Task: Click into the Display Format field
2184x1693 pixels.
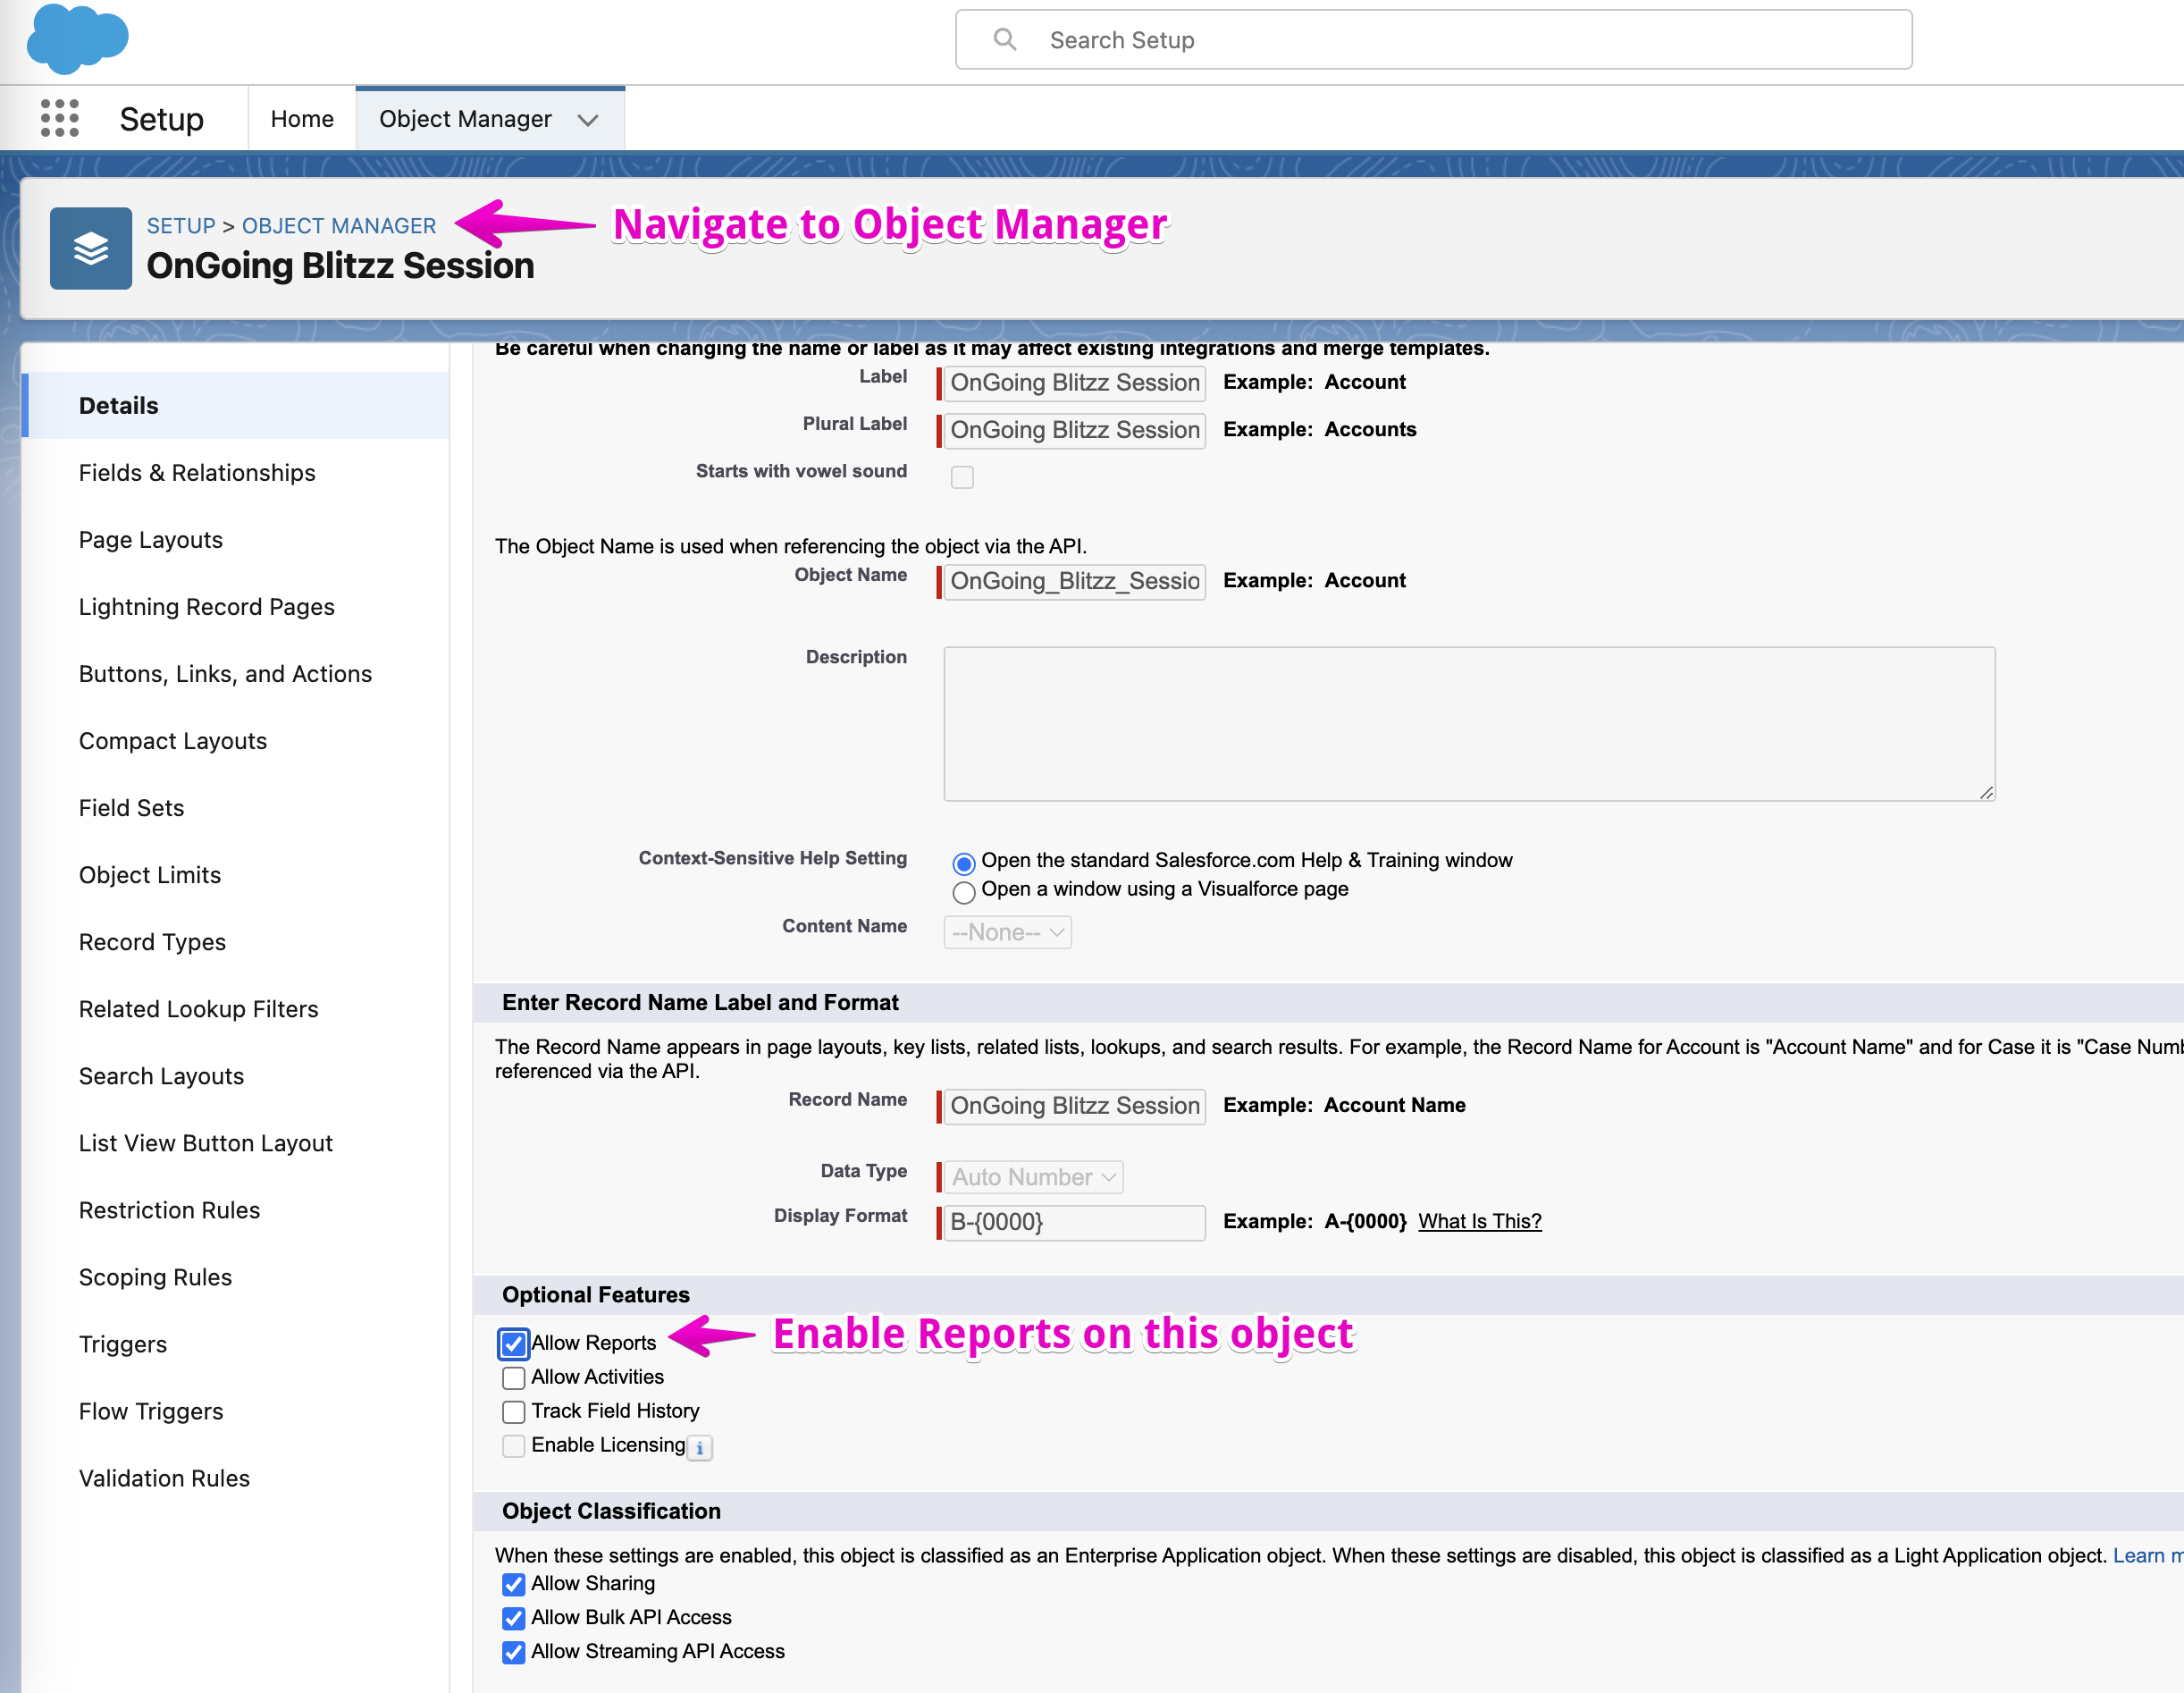Action: click(x=1074, y=1222)
